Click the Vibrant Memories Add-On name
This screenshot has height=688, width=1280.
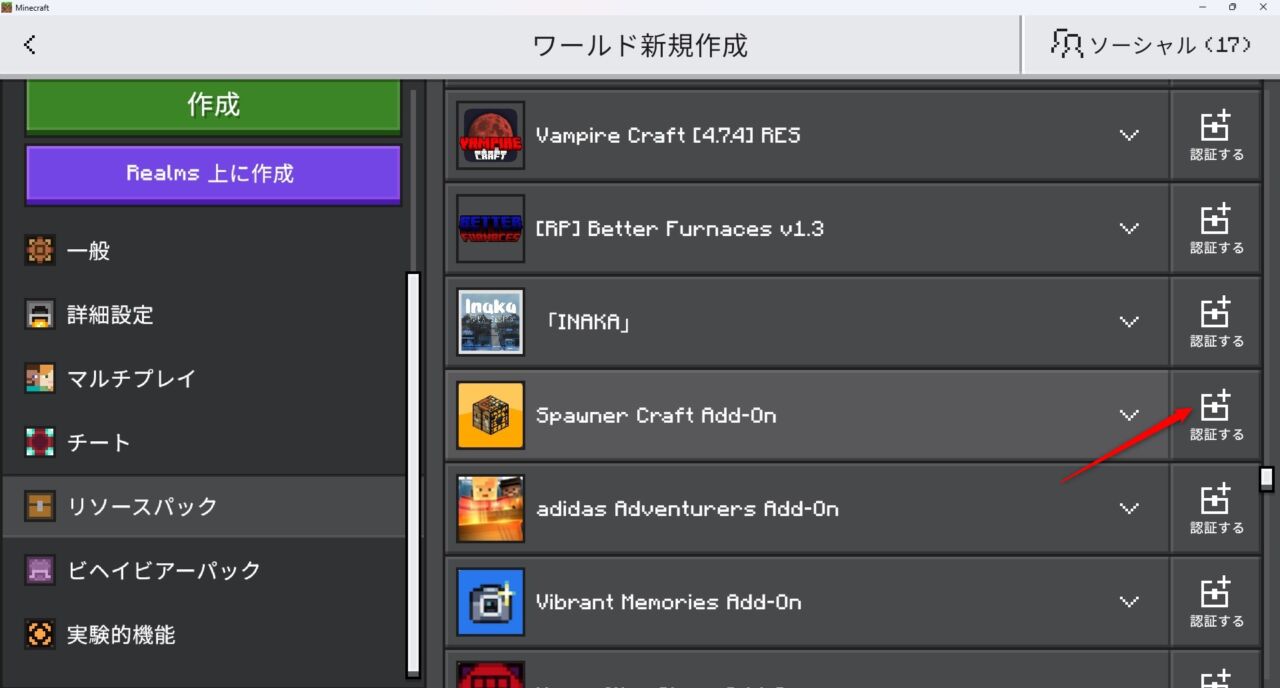click(x=668, y=602)
